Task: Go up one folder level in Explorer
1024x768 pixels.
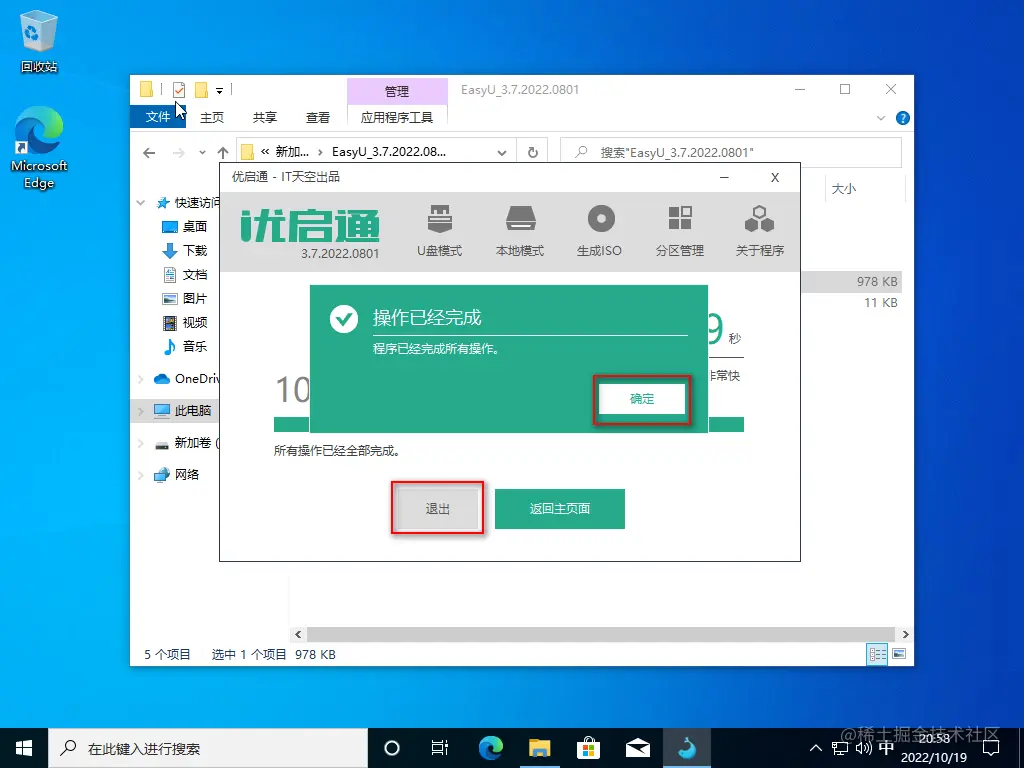Action: [223, 153]
